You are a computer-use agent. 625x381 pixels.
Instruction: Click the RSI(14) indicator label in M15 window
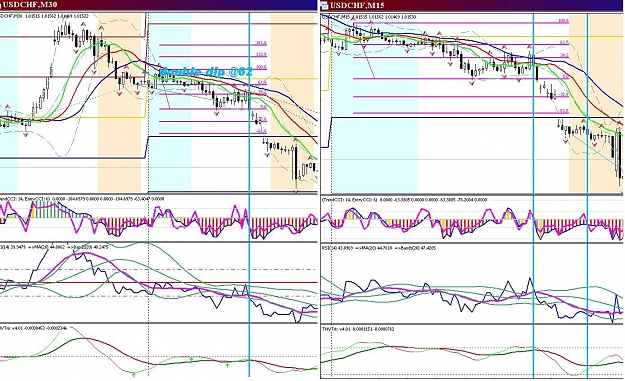[x=378, y=248]
